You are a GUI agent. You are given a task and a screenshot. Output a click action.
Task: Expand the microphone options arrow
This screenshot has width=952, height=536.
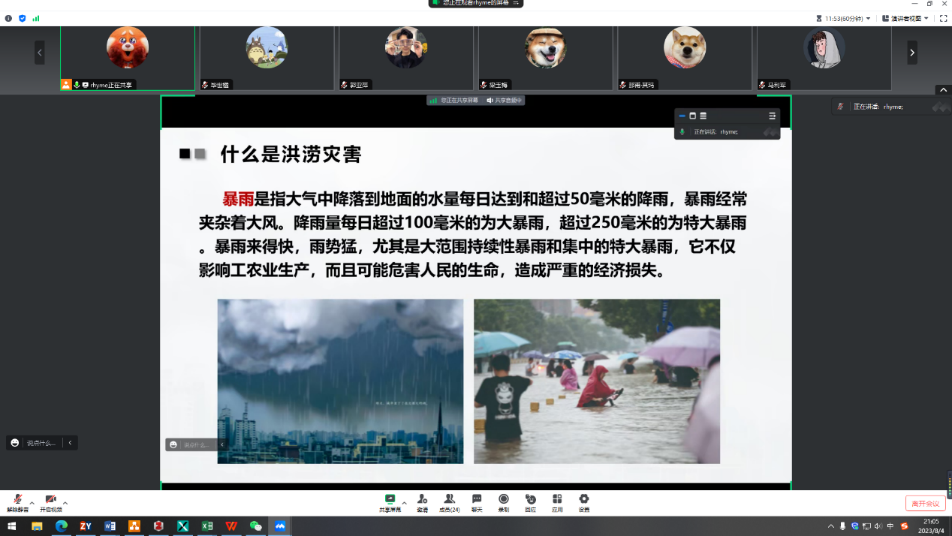tap(32, 501)
